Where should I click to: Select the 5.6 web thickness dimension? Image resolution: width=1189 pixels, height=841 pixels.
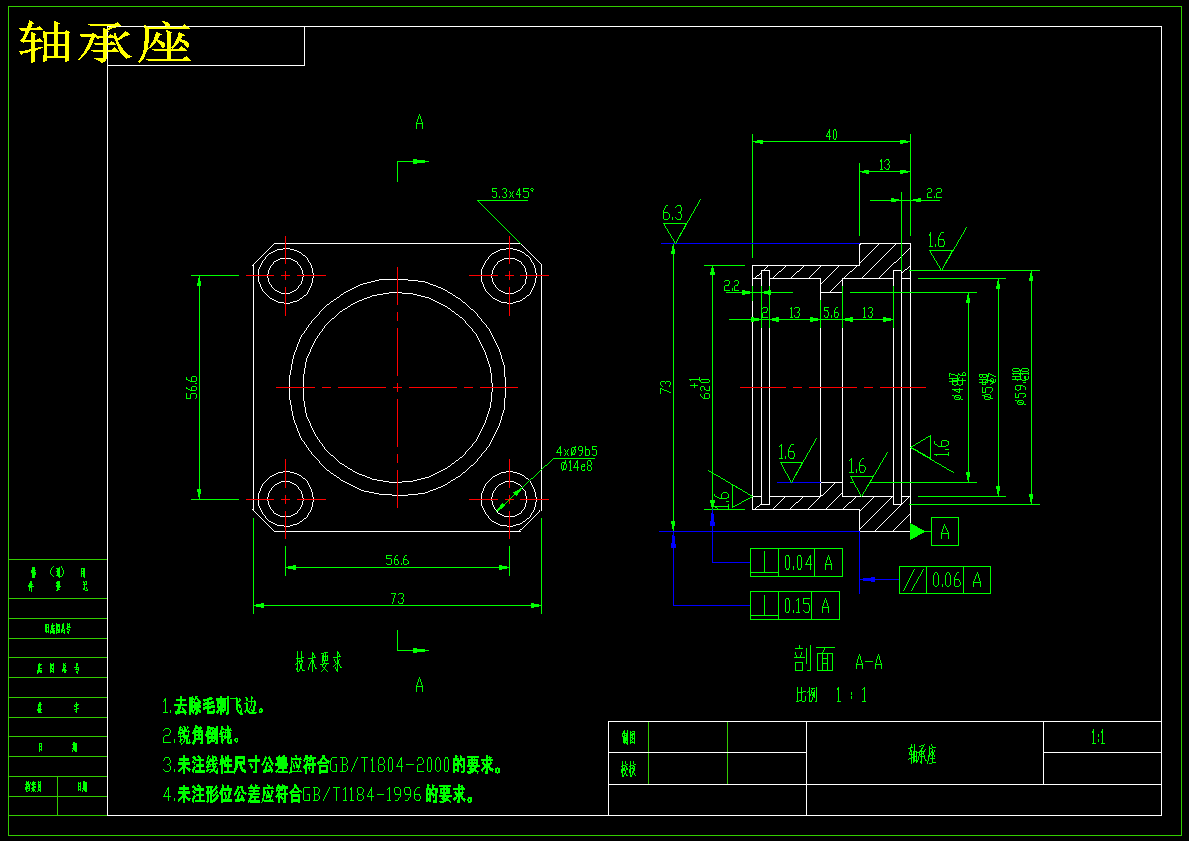click(831, 312)
